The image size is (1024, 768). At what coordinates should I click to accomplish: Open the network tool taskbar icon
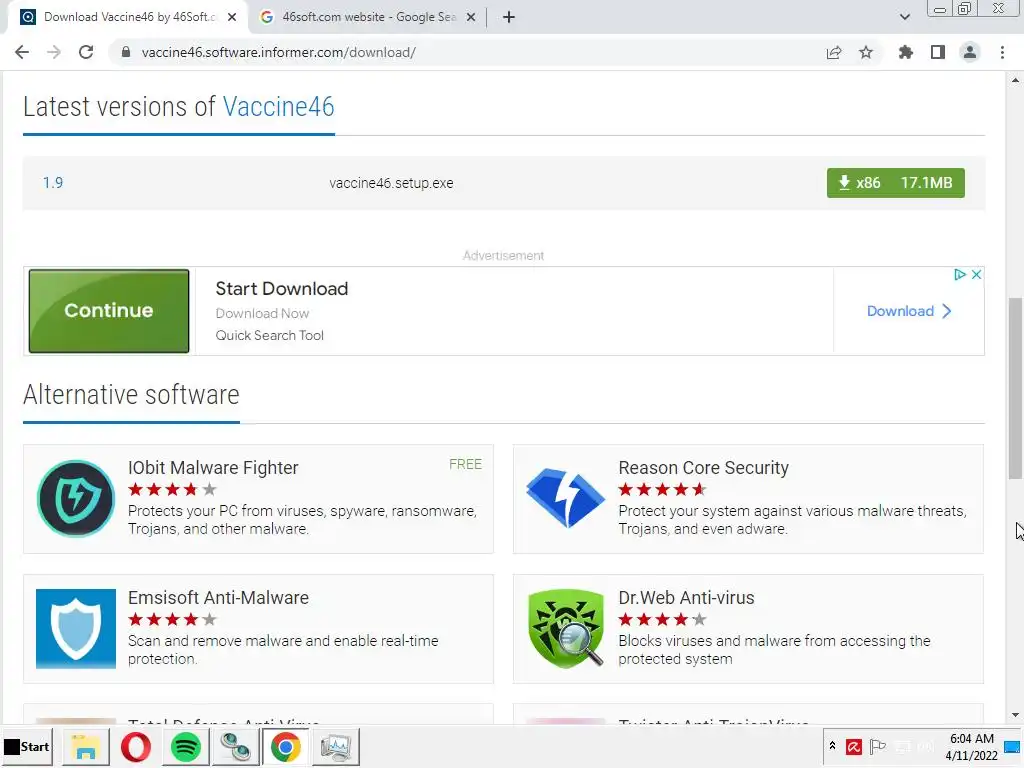pos(235,746)
